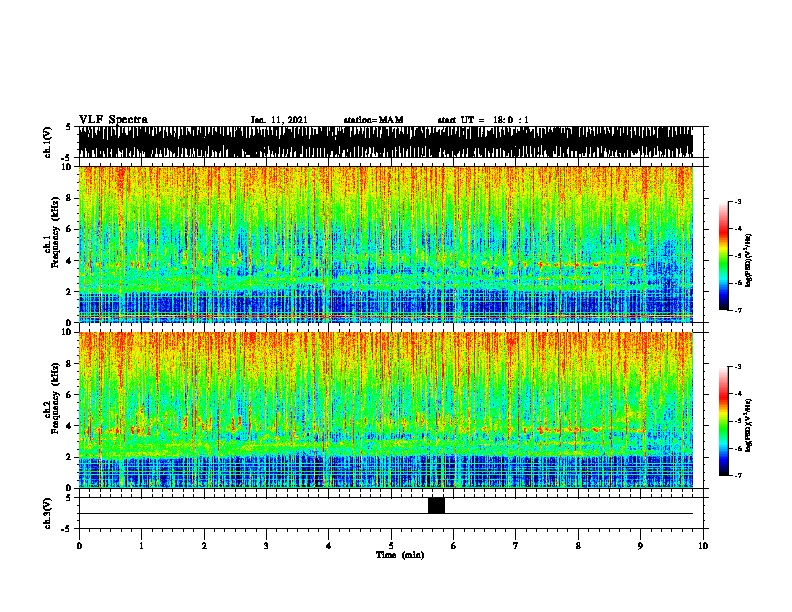The image size is (792, 612).
Task: Click the date "Jan. 11, 2021"
Action: pyautogui.click(x=279, y=120)
